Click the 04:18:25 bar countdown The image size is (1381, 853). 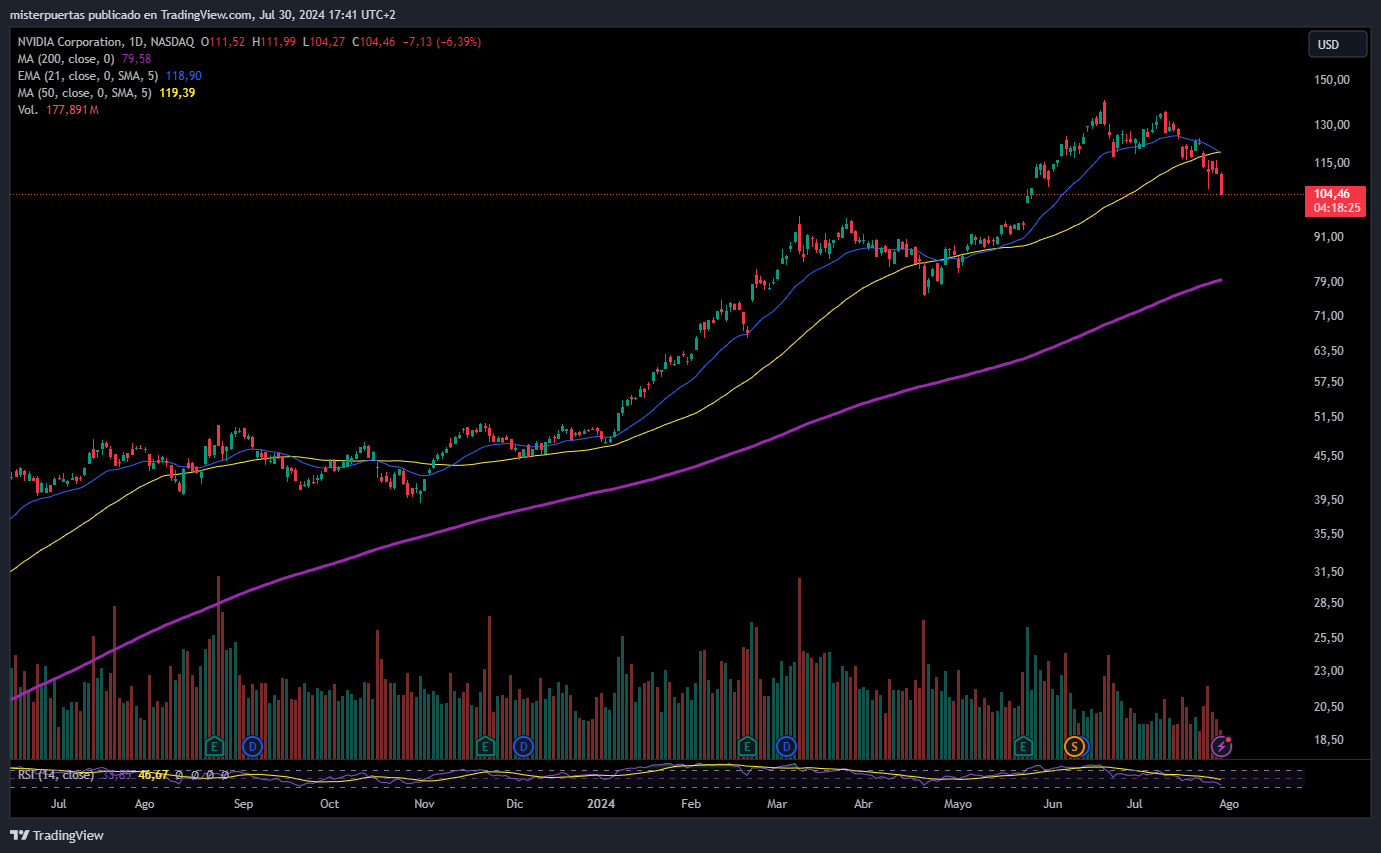click(x=1337, y=208)
